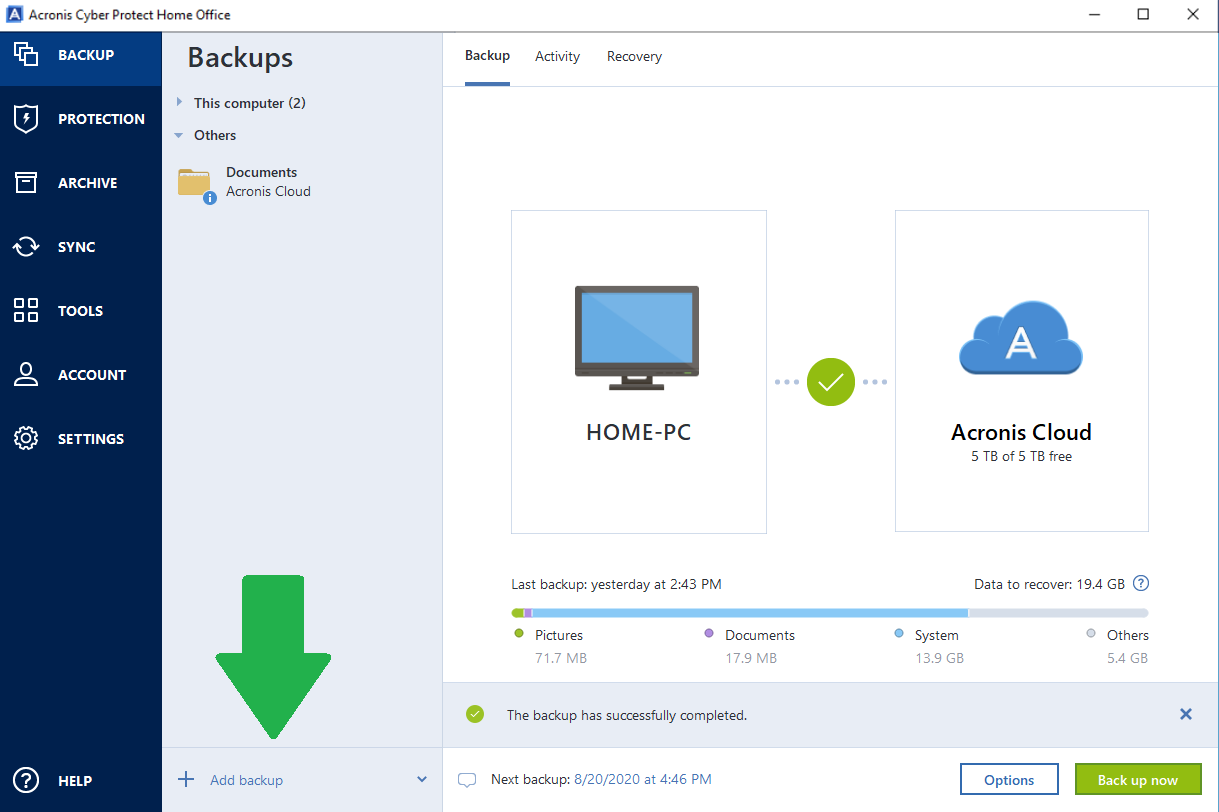1219x812 pixels.
Task: Open help for Data to recover
Action: click(x=1141, y=583)
